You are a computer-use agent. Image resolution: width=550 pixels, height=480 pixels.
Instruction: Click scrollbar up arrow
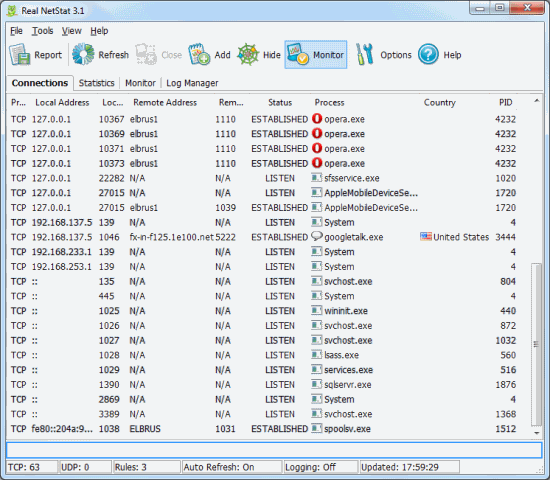(537, 101)
